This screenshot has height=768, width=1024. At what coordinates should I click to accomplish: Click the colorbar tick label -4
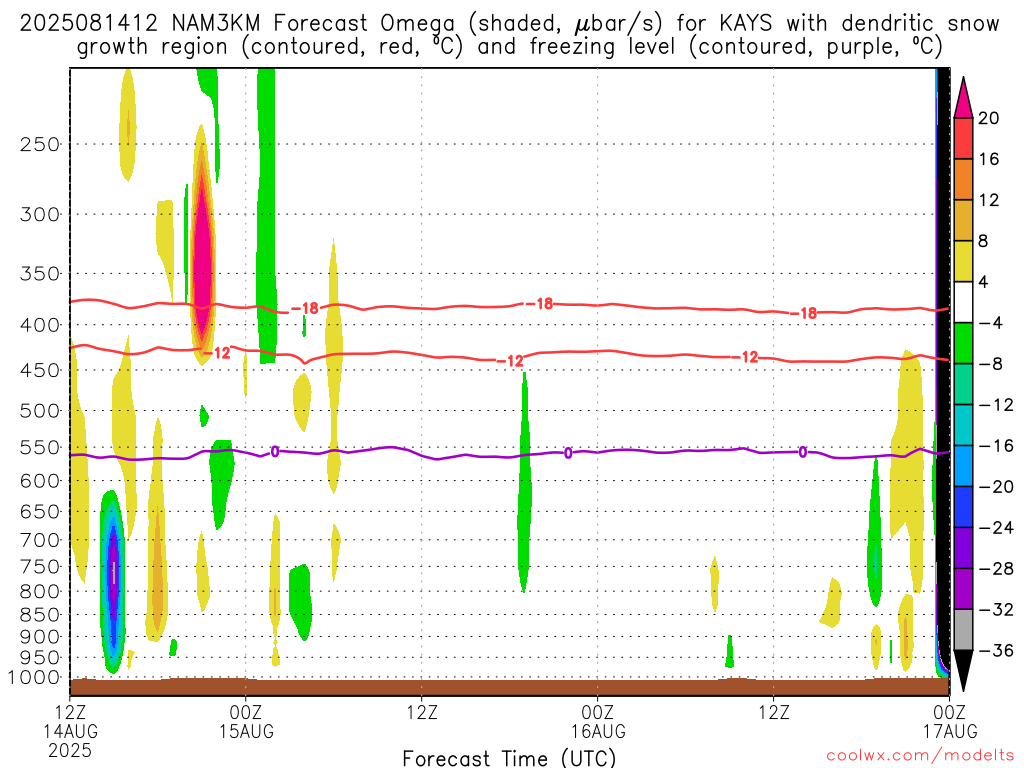point(990,323)
